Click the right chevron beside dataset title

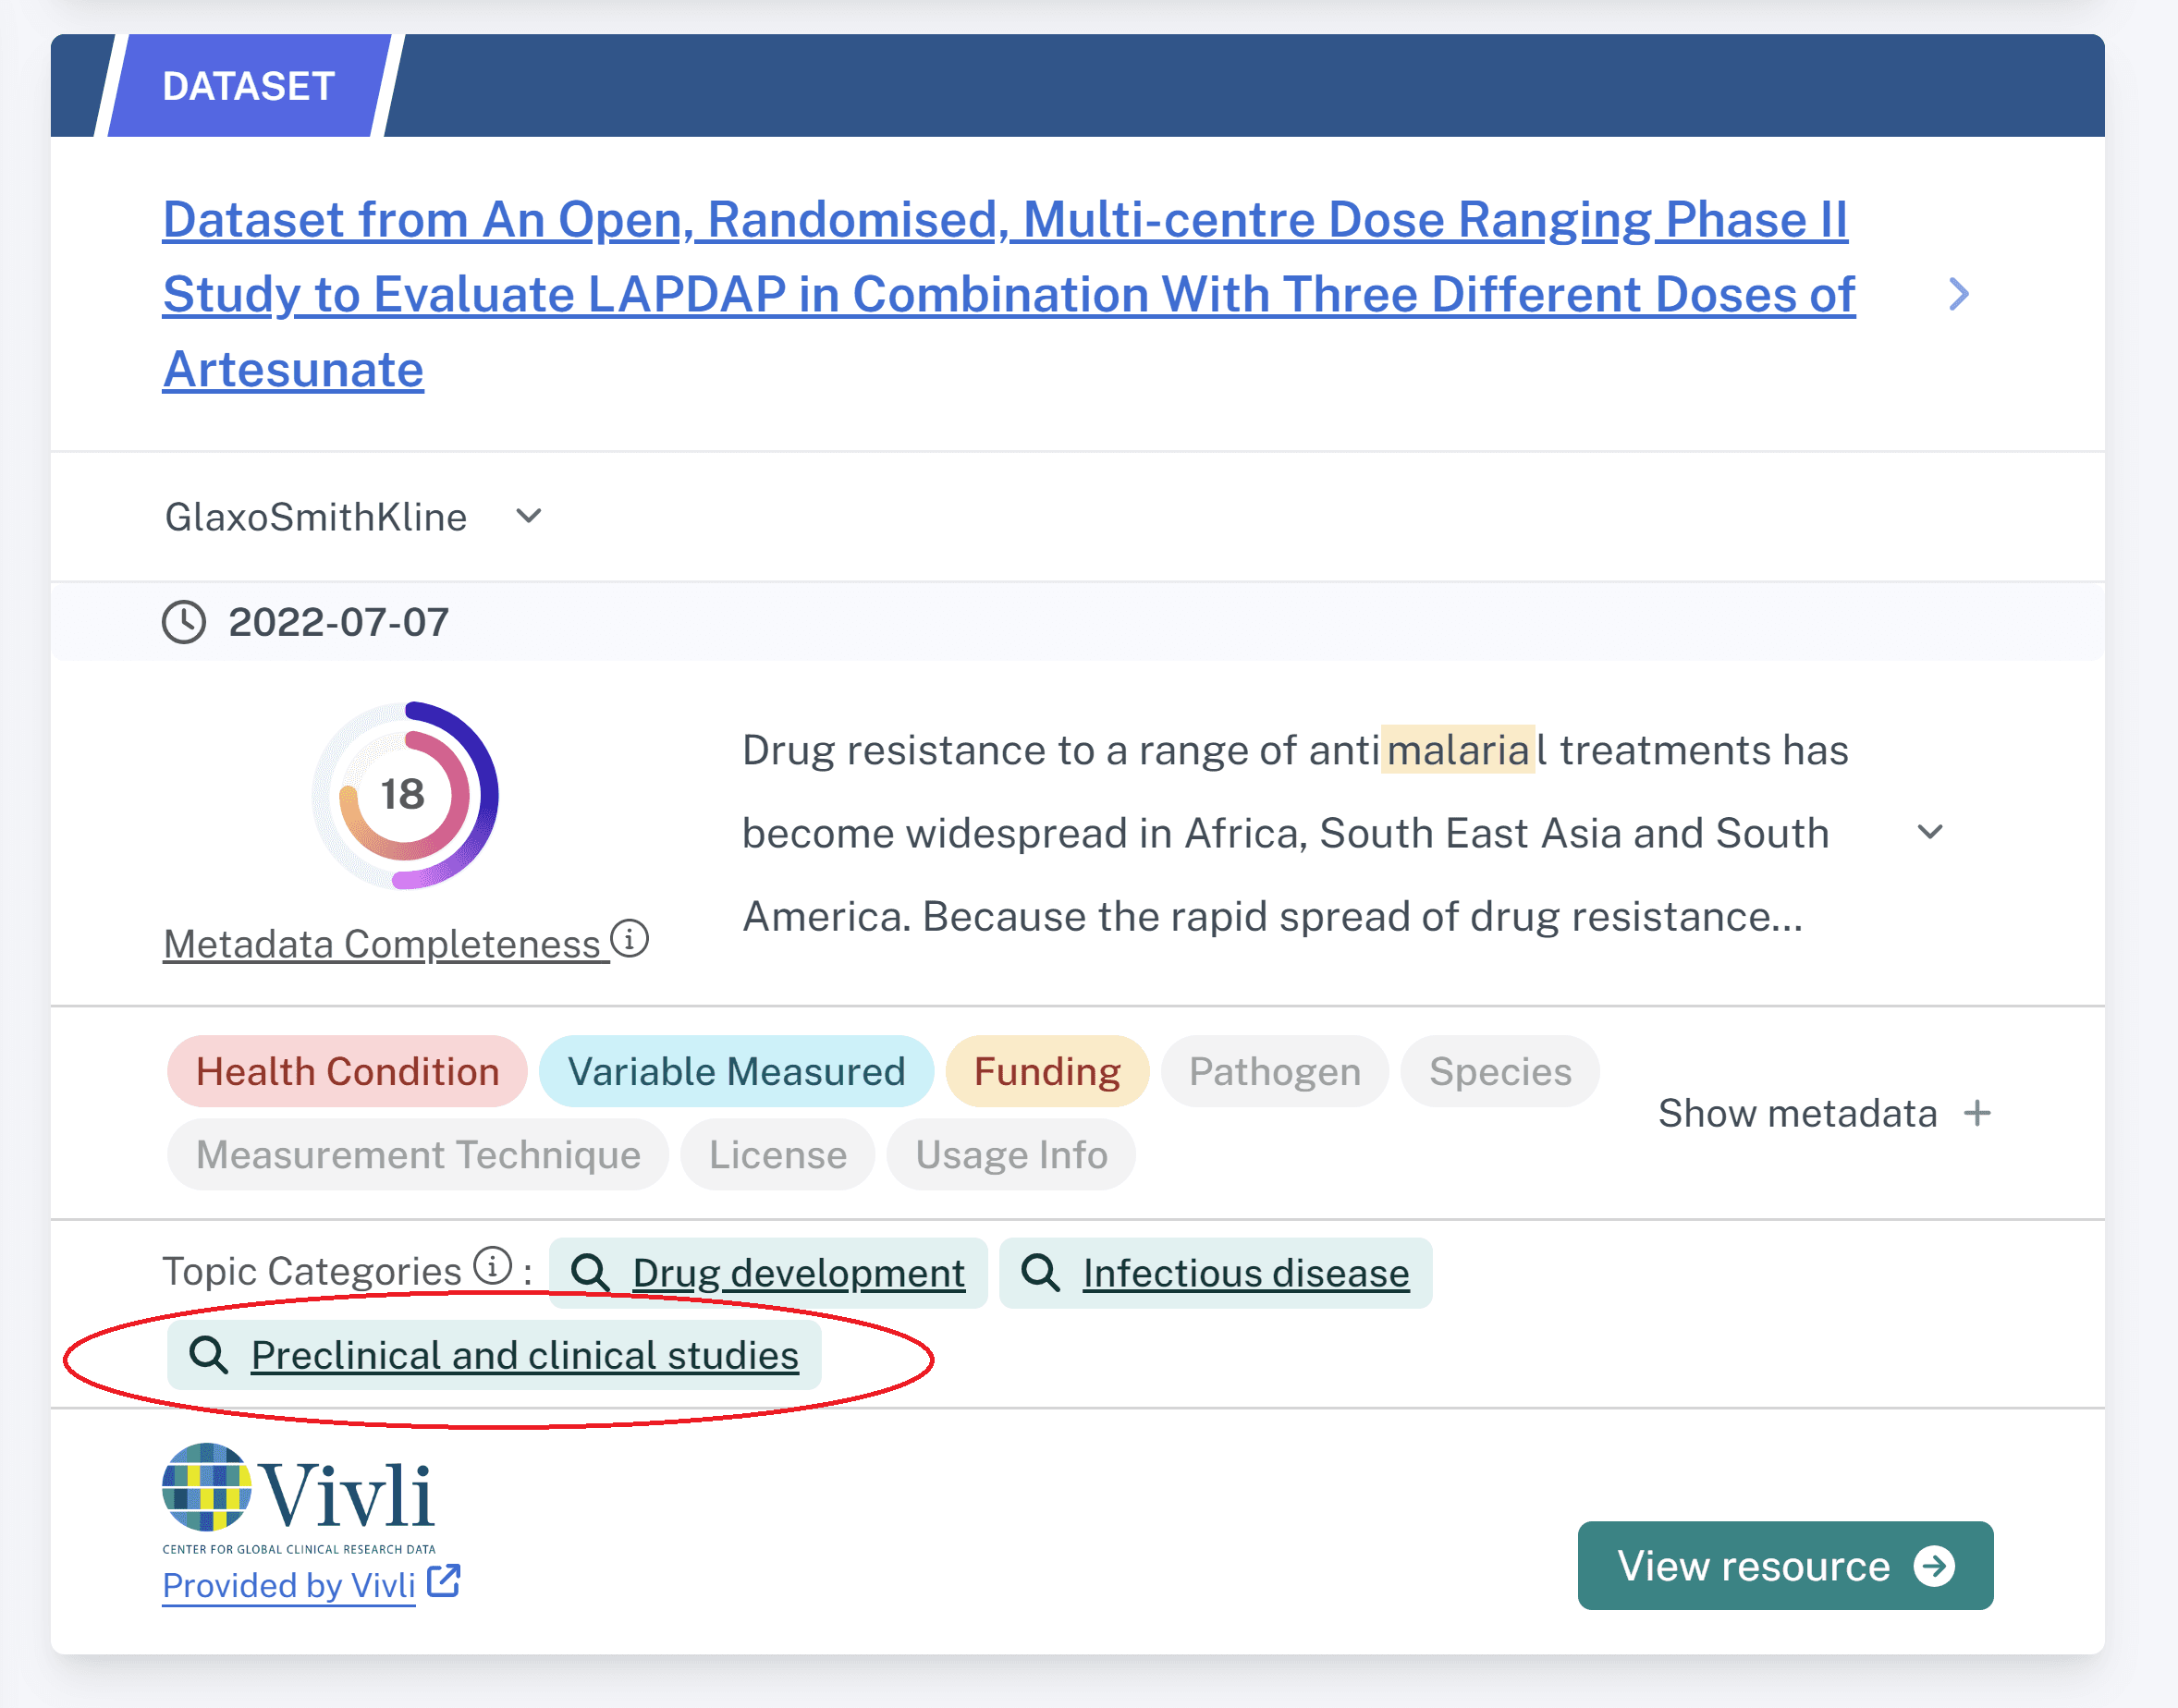point(1958,294)
